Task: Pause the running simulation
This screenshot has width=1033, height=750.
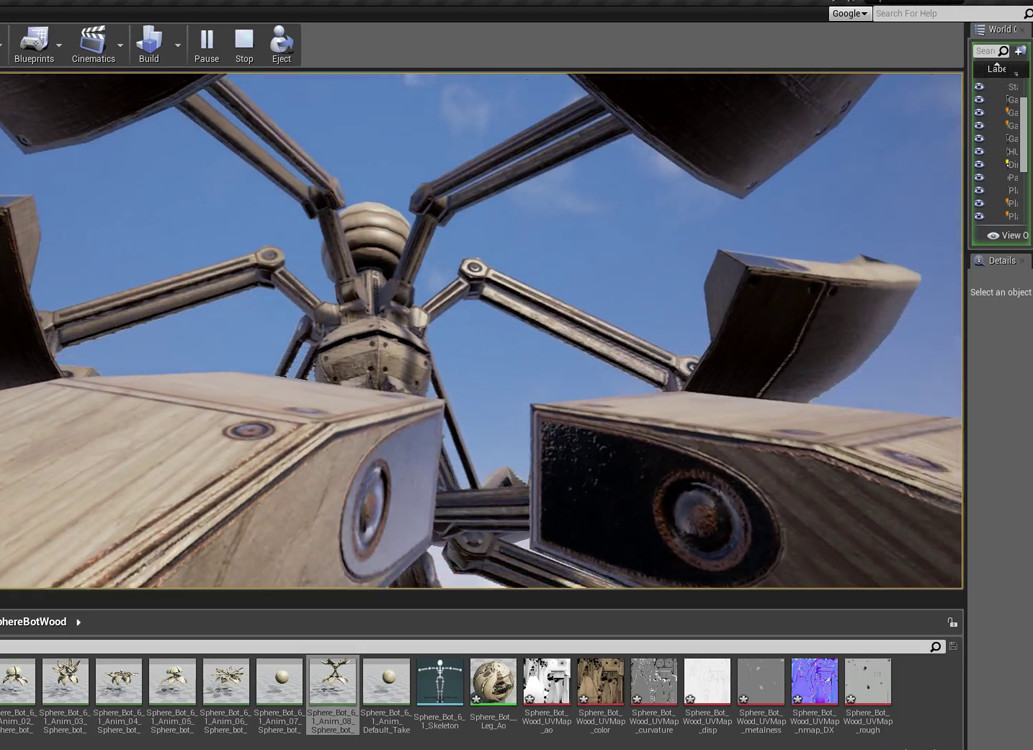Action: coord(206,45)
